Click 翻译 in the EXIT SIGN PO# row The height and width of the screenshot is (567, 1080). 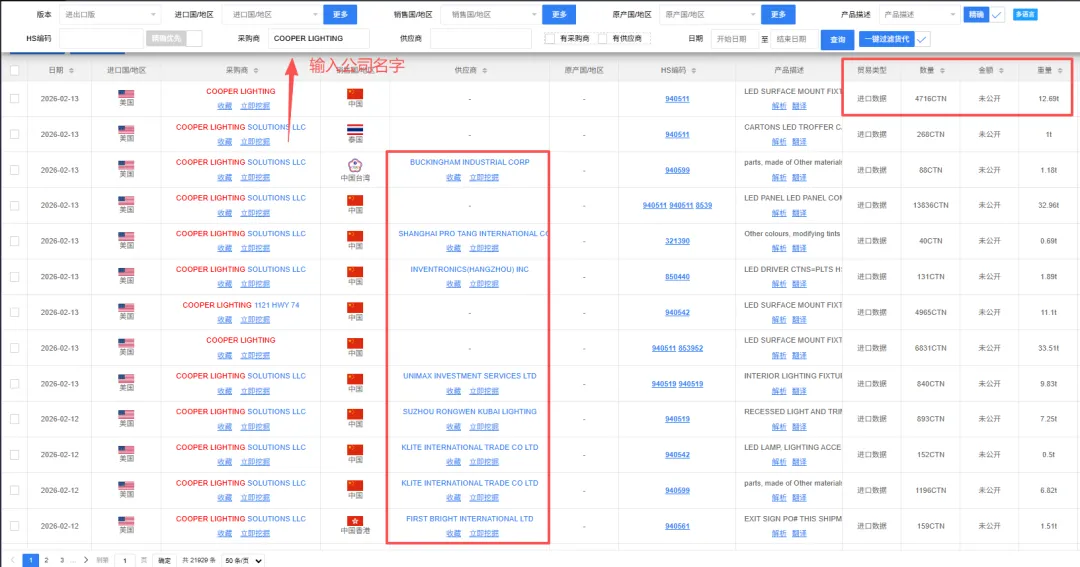click(x=799, y=534)
